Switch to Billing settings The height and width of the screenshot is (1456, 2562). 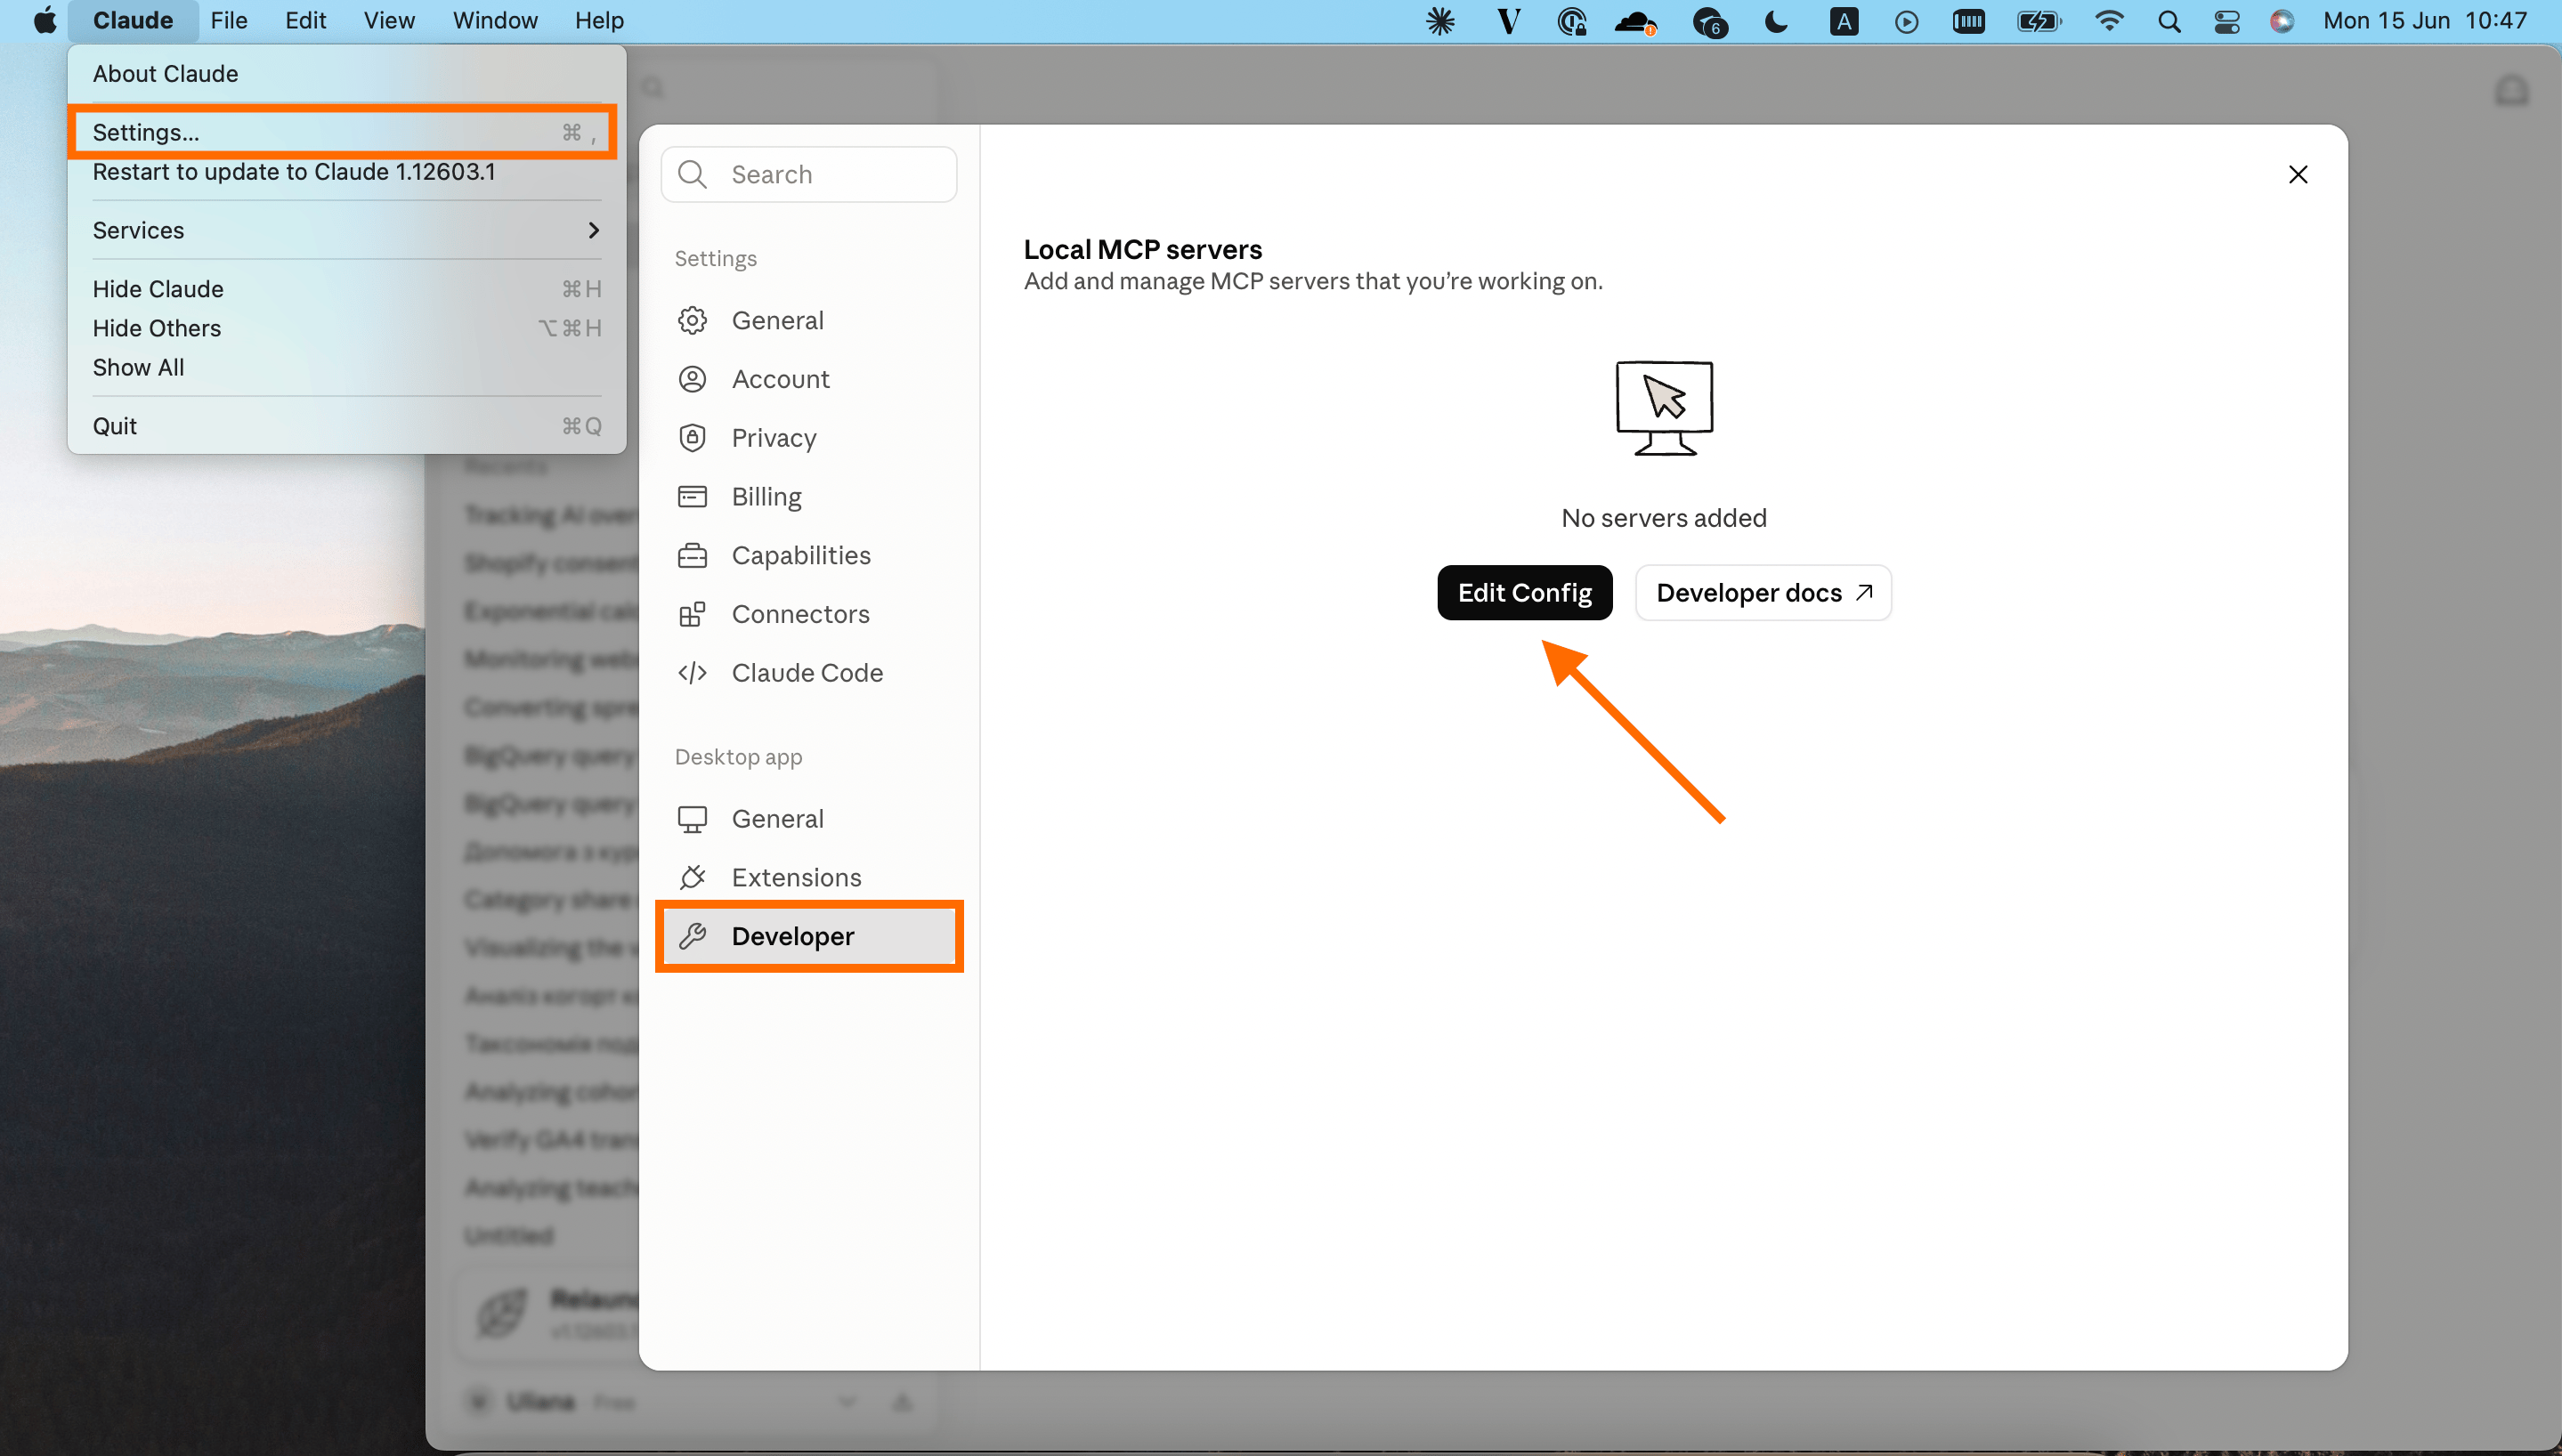coord(809,496)
